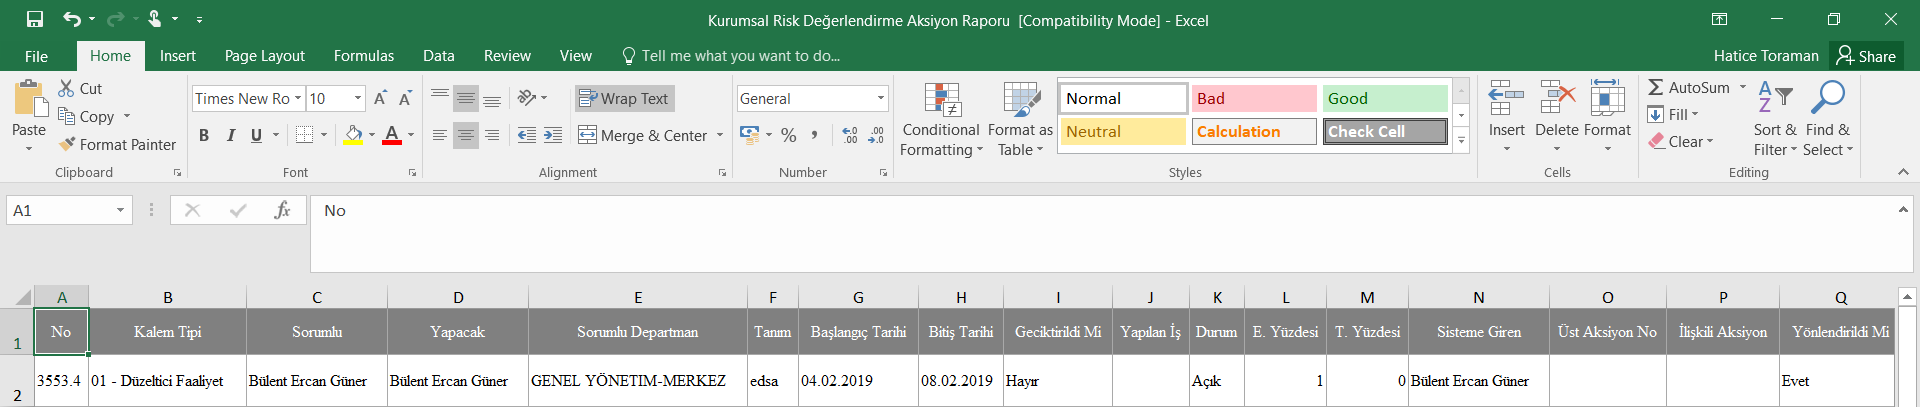Toggle Italic formatting

click(230, 135)
